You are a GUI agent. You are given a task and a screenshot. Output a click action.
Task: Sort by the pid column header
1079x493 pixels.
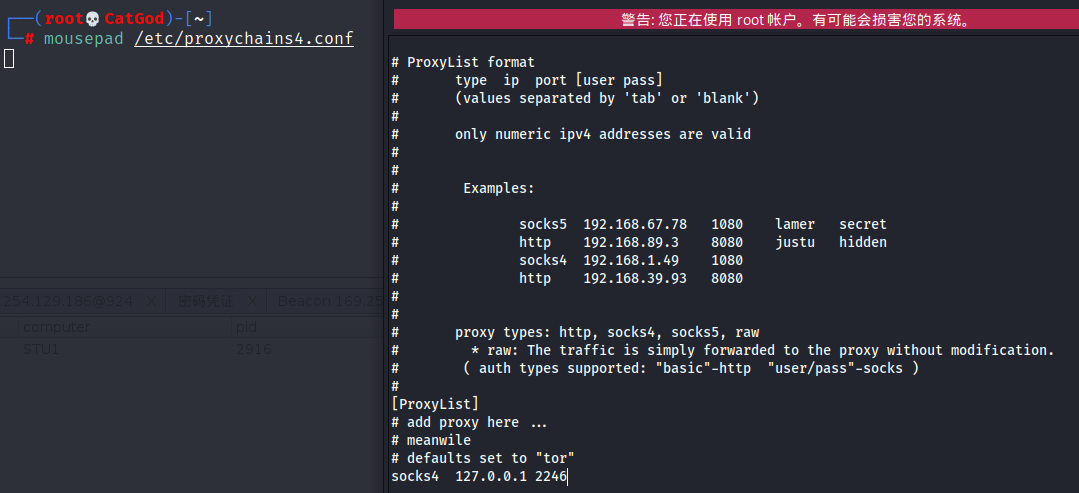(x=246, y=327)
